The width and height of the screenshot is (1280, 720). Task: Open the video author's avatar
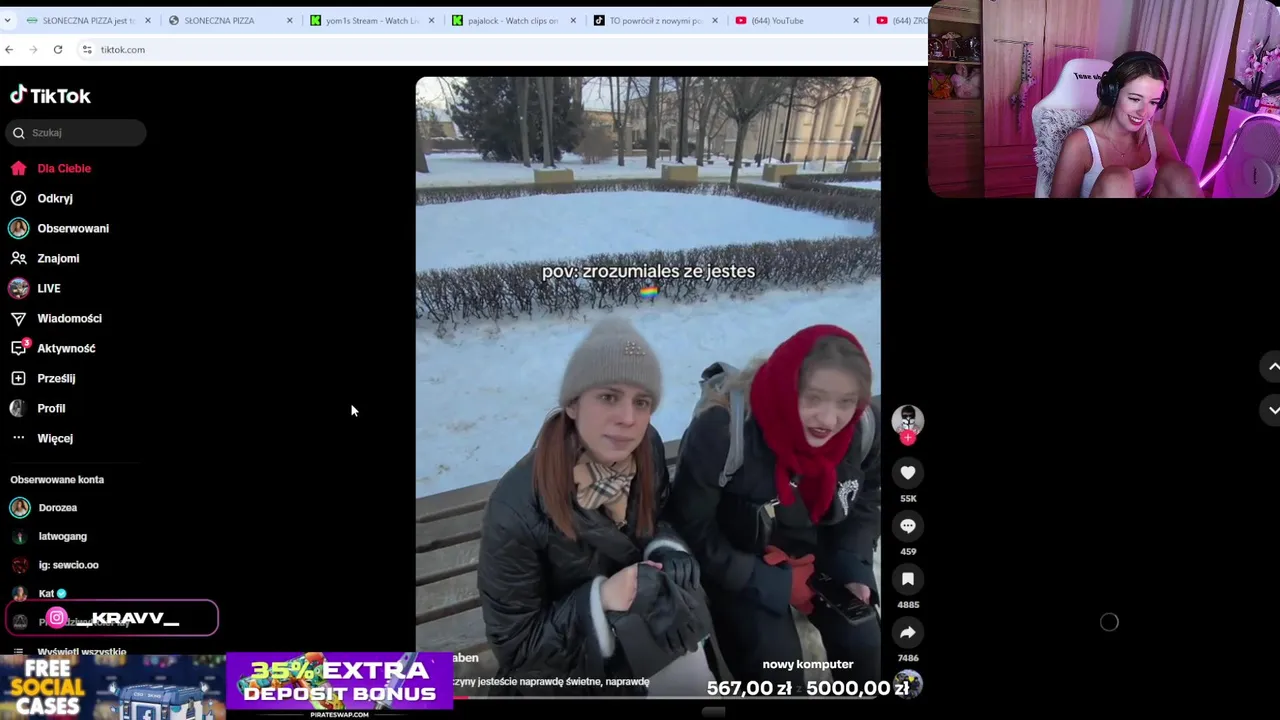pos(908,419)
